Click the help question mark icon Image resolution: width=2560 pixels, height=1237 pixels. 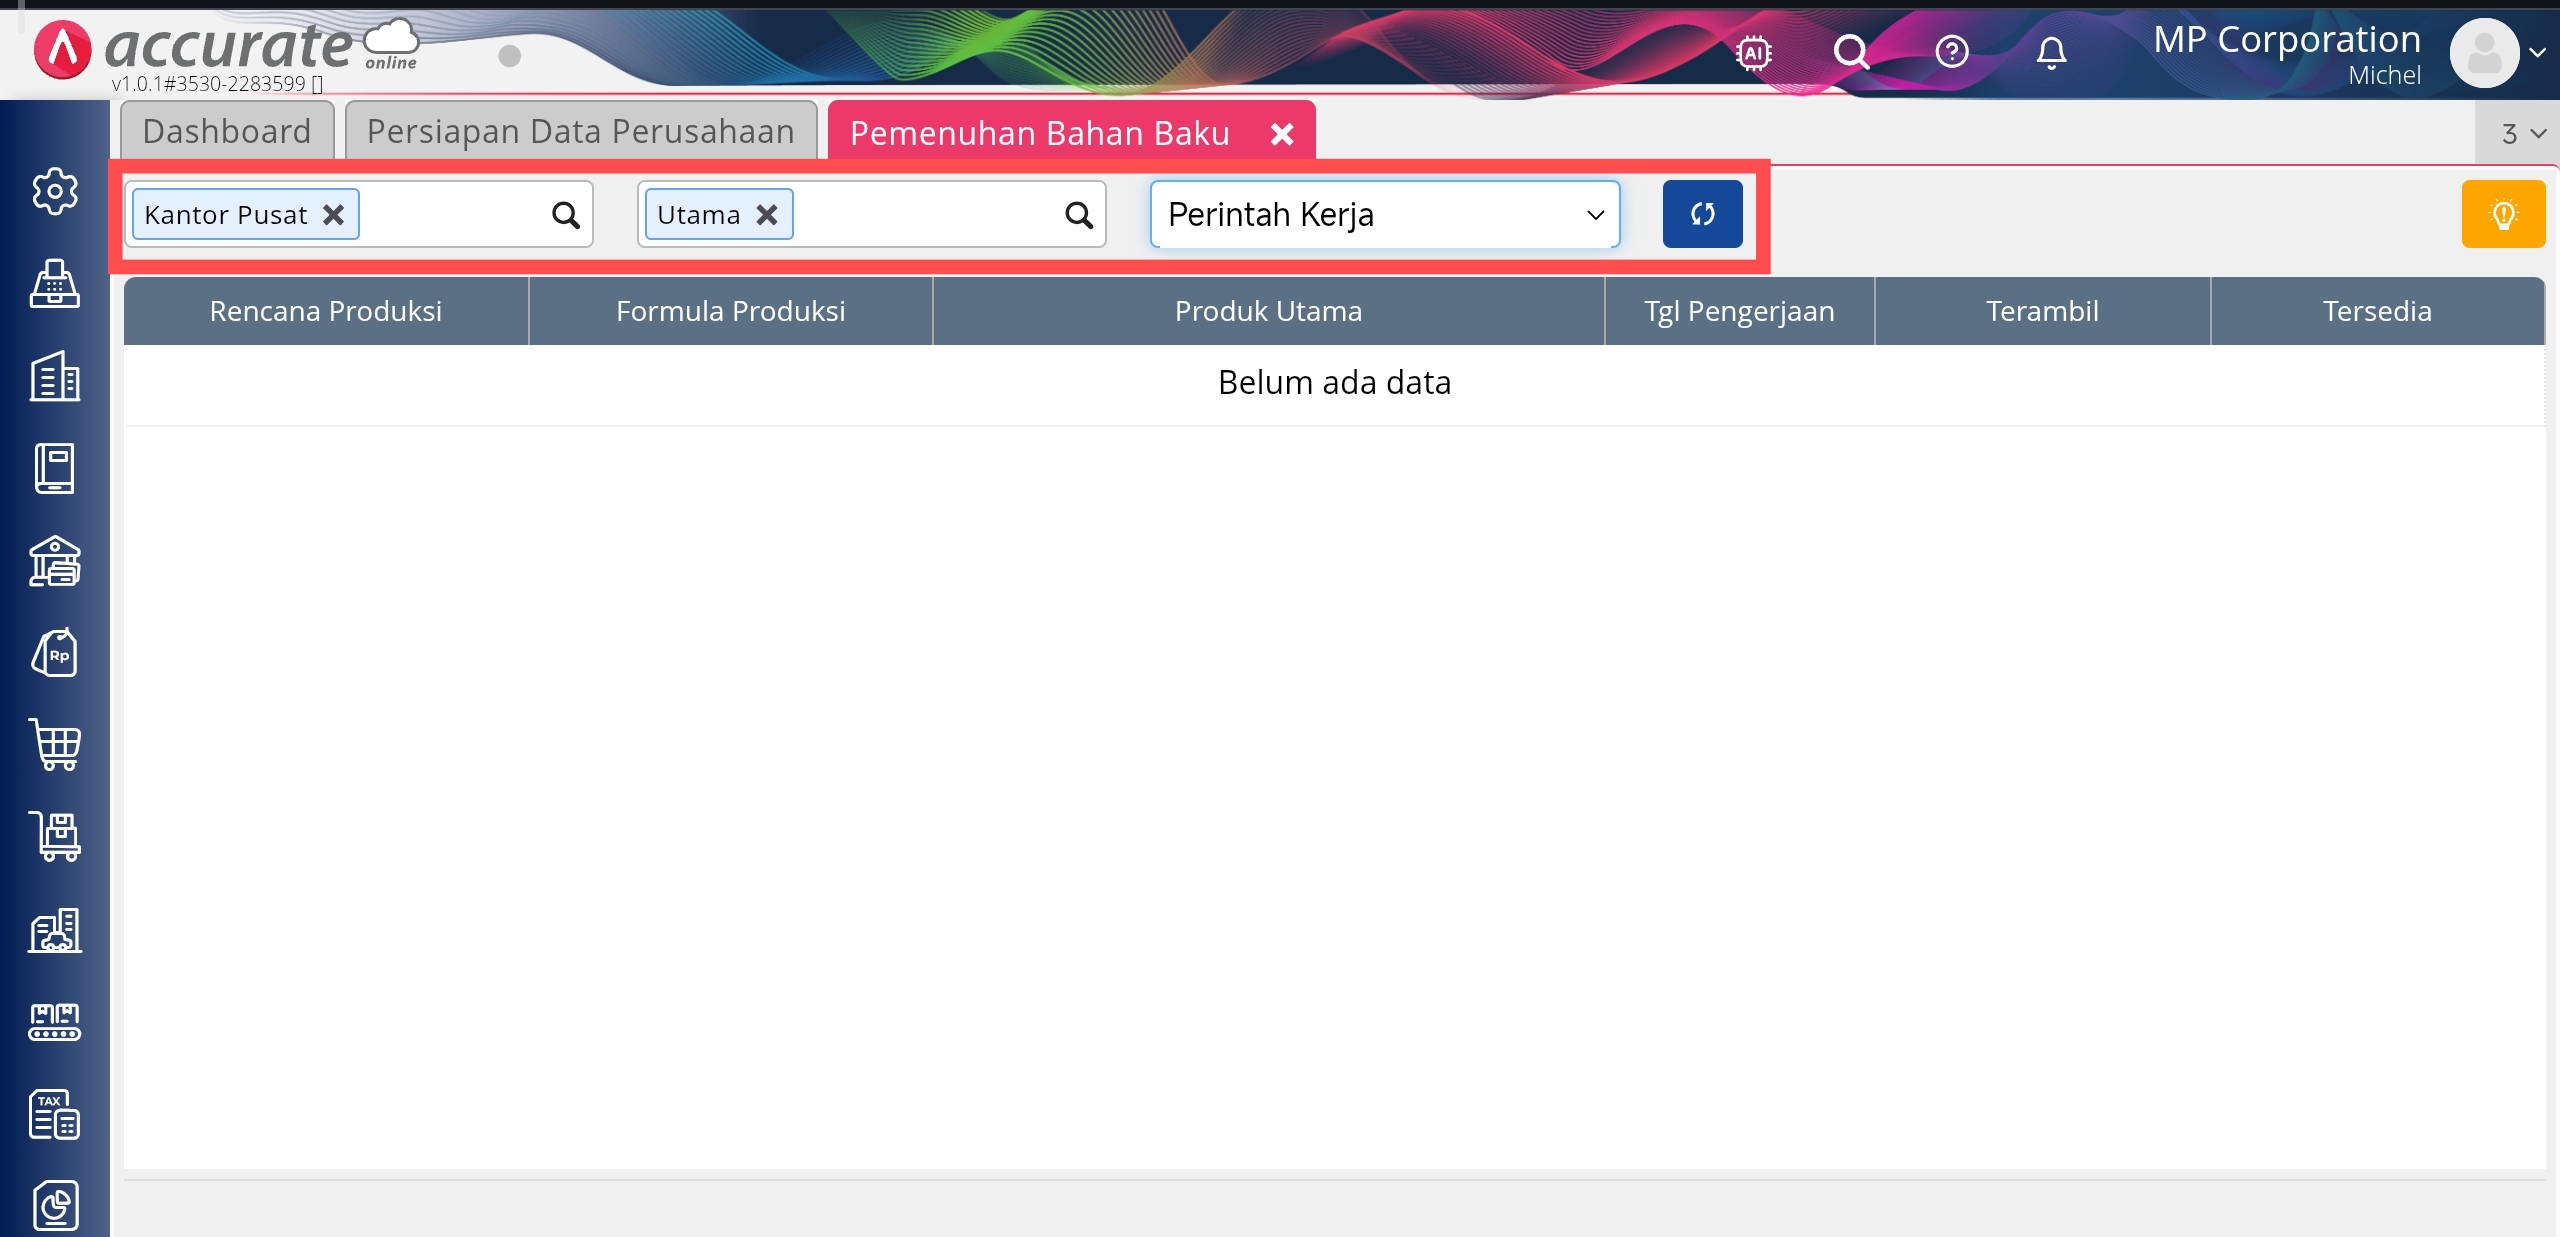tap(1951, 52)
